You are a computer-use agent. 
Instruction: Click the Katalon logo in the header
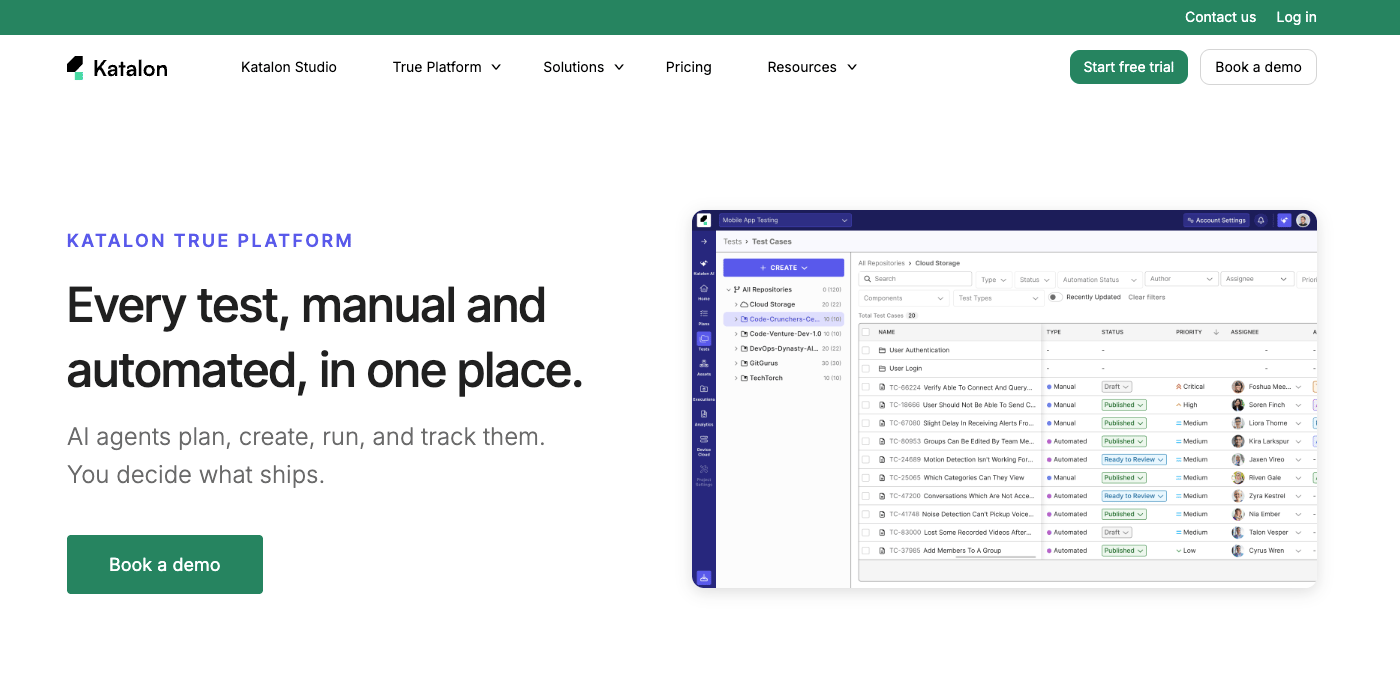(x=117, y=68)
